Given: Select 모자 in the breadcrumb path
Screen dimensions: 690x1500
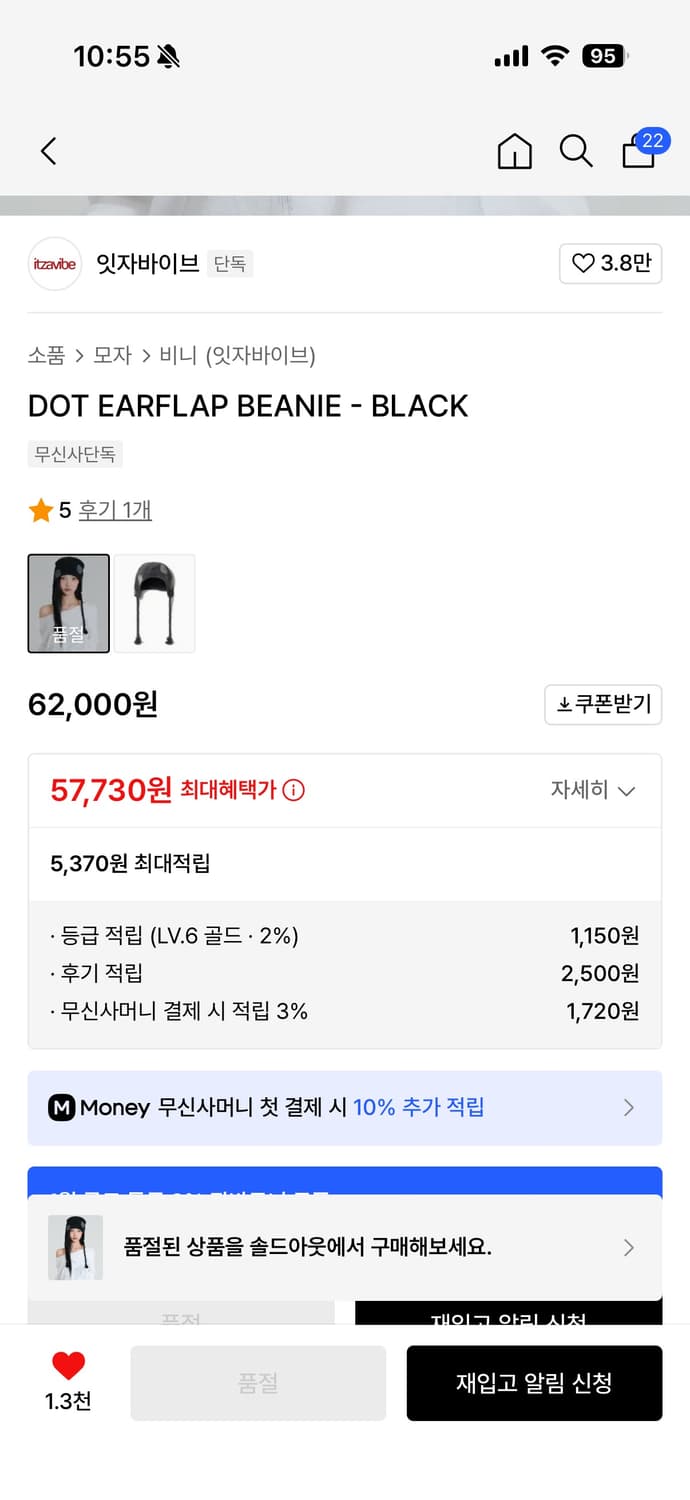Looking at the screenshot, I should point(110,356).
